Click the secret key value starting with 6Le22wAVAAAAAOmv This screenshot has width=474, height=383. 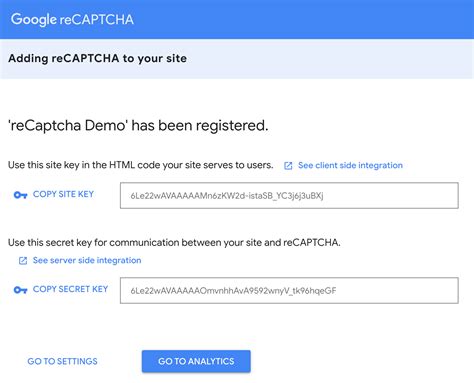233,291
